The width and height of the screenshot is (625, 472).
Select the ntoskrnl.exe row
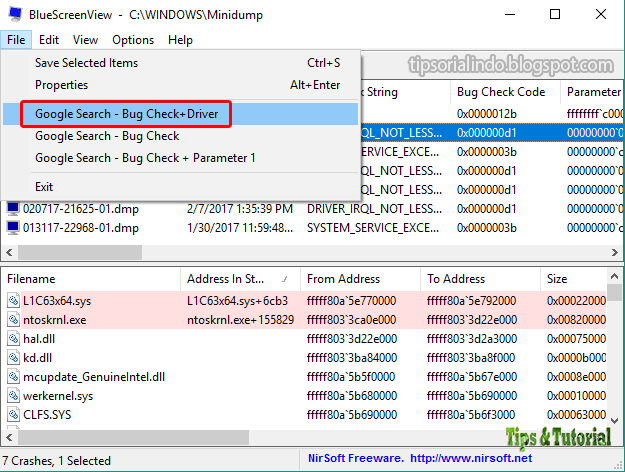click(x=304, y=320)
